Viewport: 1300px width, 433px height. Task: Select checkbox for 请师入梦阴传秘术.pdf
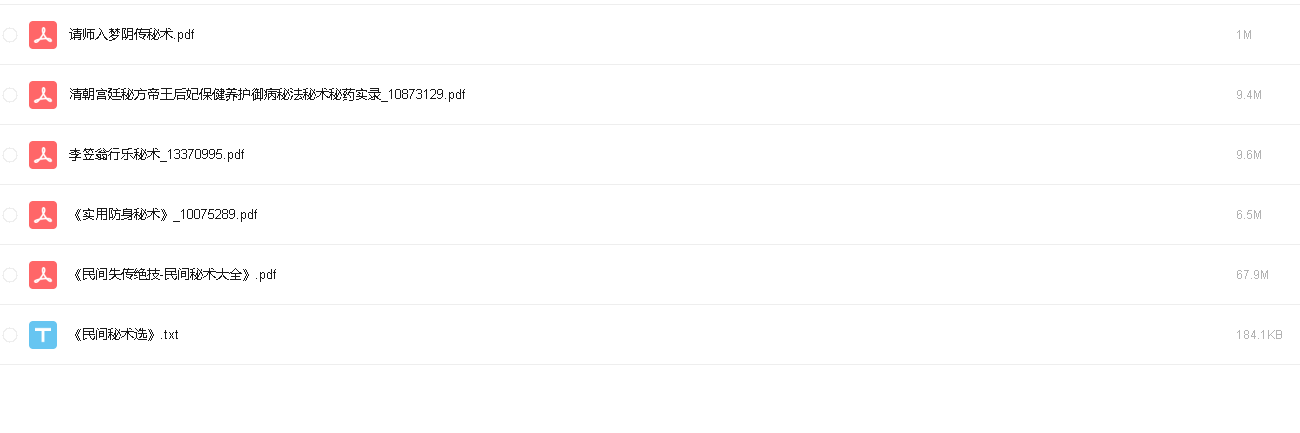pos(10,35)
